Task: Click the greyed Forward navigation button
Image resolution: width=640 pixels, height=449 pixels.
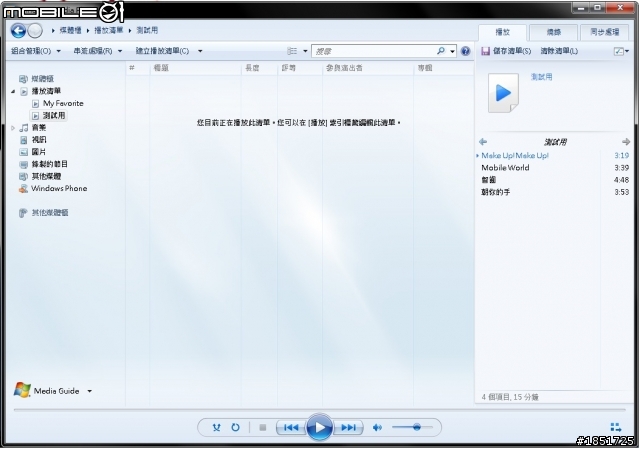Action: (35, 30)
